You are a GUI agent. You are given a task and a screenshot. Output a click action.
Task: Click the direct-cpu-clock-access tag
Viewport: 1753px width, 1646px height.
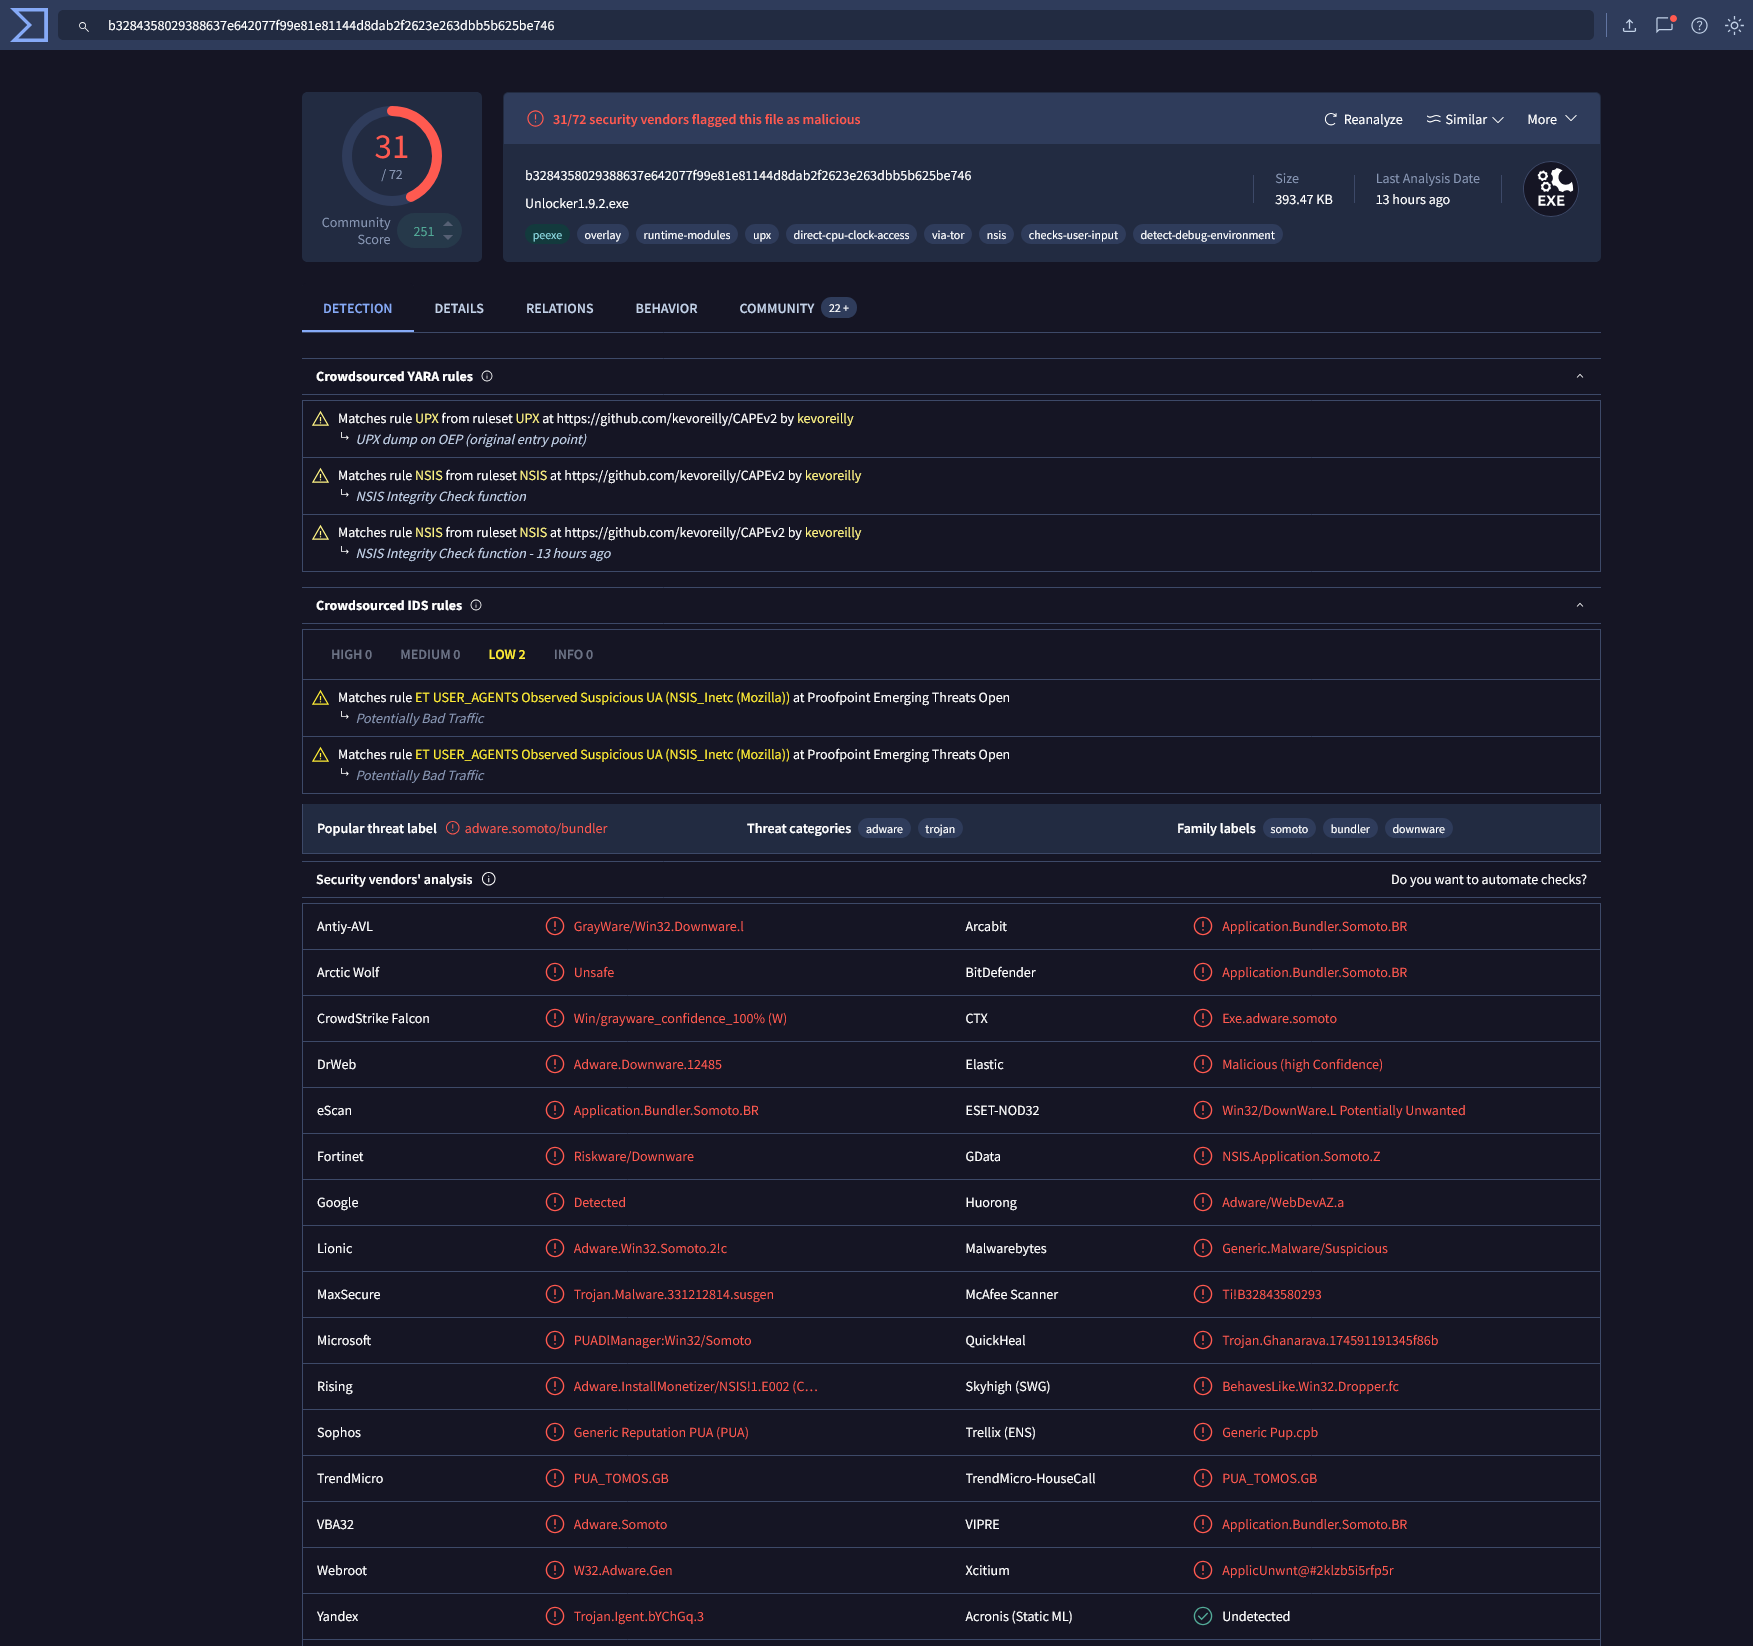[851, 236]
